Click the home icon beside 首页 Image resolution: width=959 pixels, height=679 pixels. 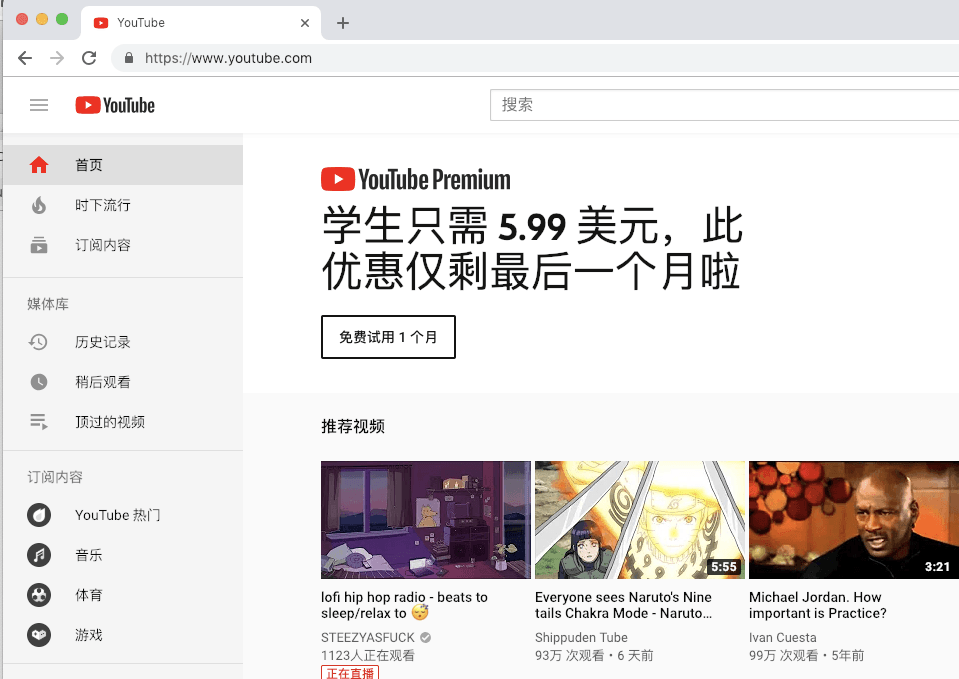point(39,165)
